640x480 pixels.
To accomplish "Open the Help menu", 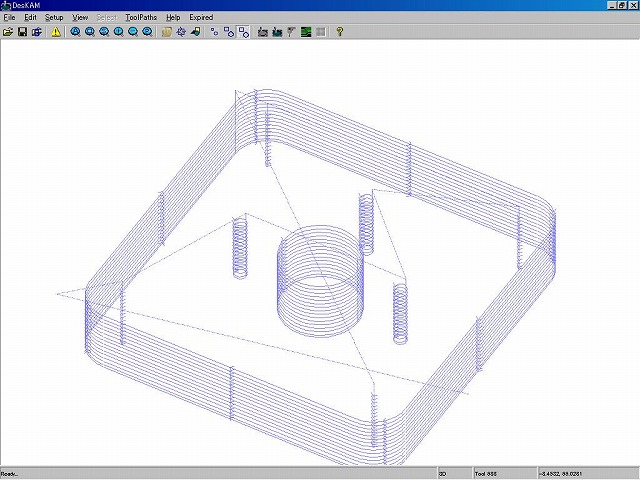I will 173,18.
